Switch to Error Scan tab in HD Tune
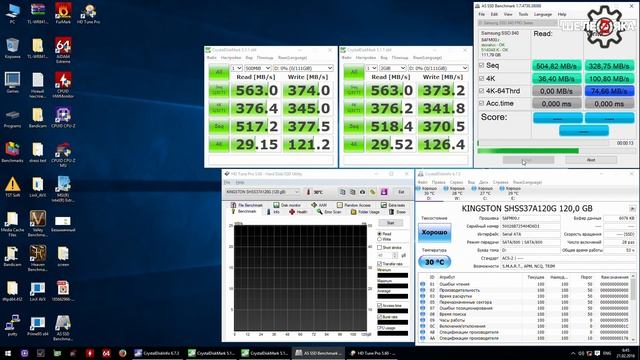This screenshot has width=640, height=360. tap(329, 212)
